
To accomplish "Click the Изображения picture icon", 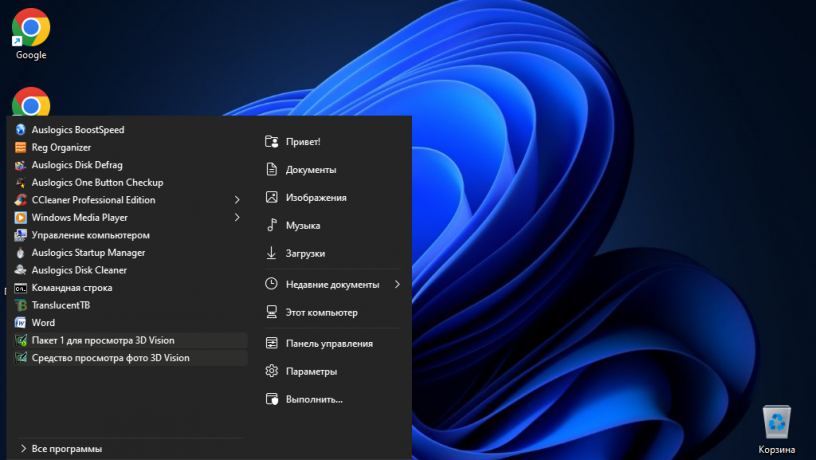I will coord(272,197).
